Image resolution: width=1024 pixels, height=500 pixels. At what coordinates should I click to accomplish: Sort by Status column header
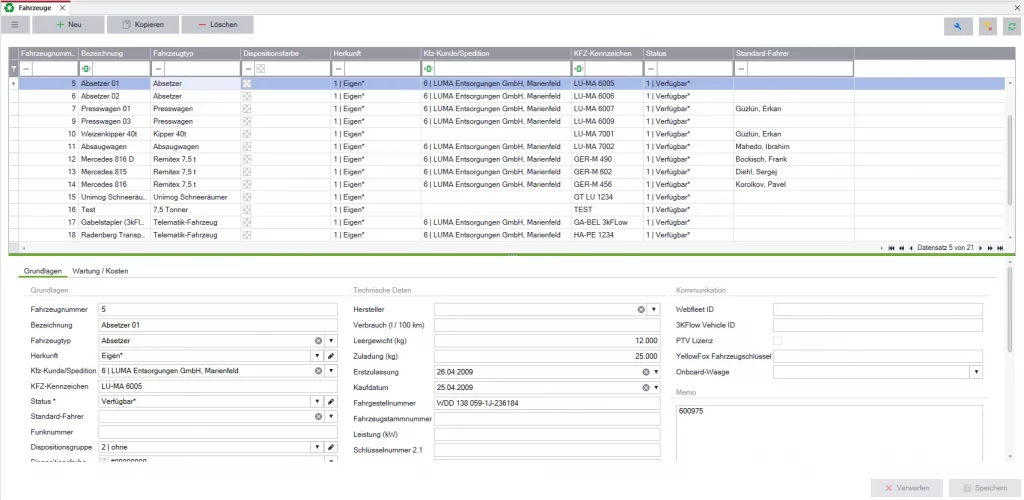(688, 53)
